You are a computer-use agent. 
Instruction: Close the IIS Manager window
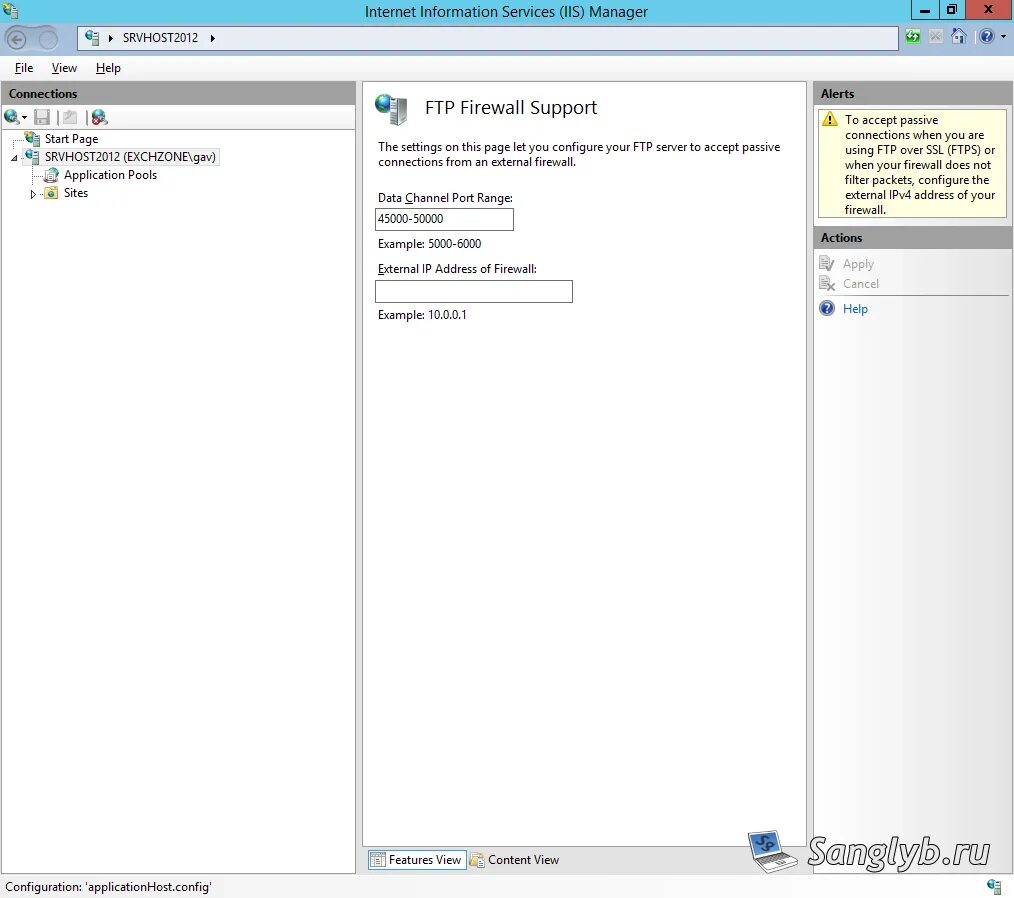[989, 10]
